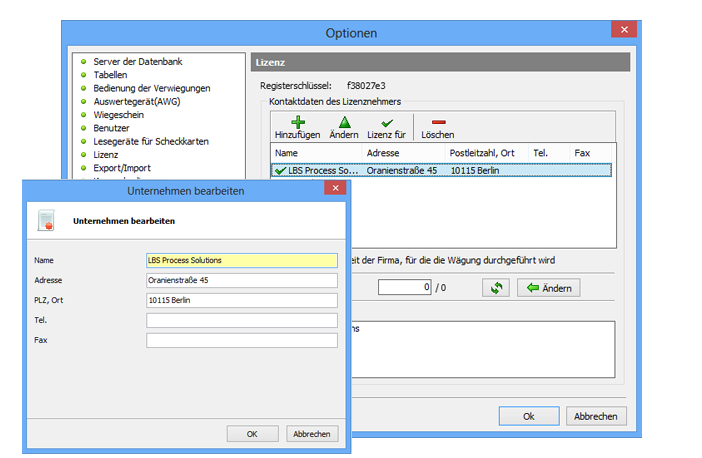Click into the Name text field

pos(241,261)
